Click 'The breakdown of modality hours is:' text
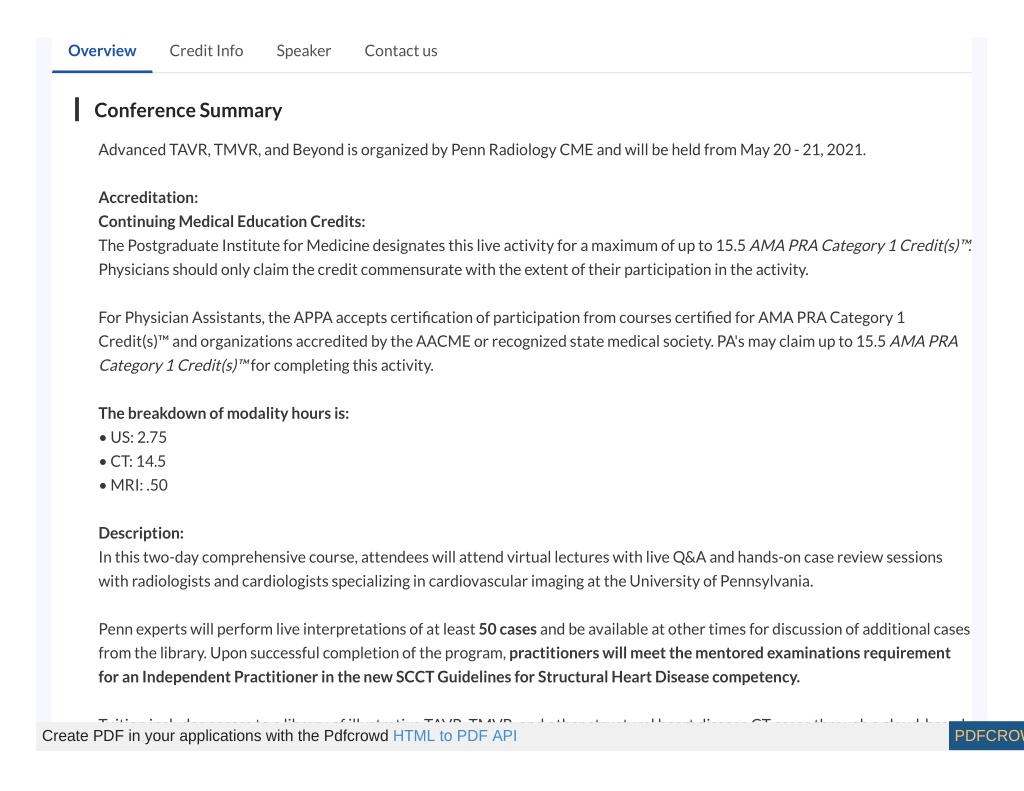 coord(224,413)
